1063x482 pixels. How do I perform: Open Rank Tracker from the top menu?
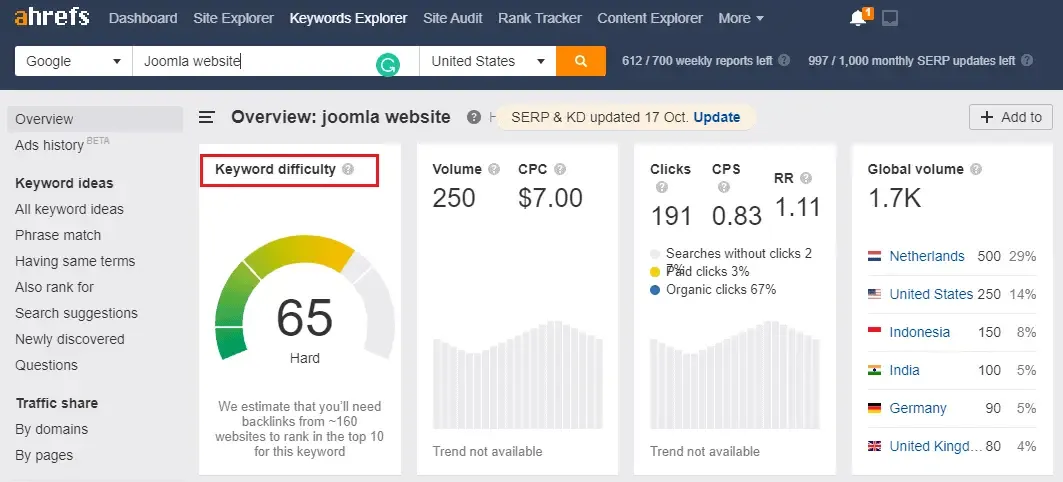click(540, 18)
